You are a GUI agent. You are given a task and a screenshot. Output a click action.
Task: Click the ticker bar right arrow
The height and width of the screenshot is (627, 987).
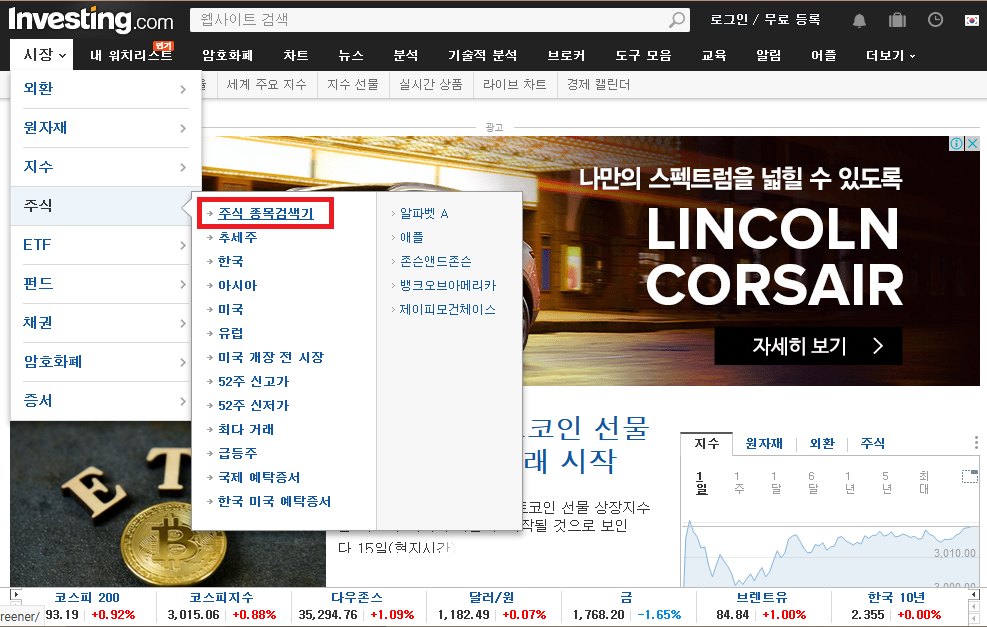coord(974,594)
